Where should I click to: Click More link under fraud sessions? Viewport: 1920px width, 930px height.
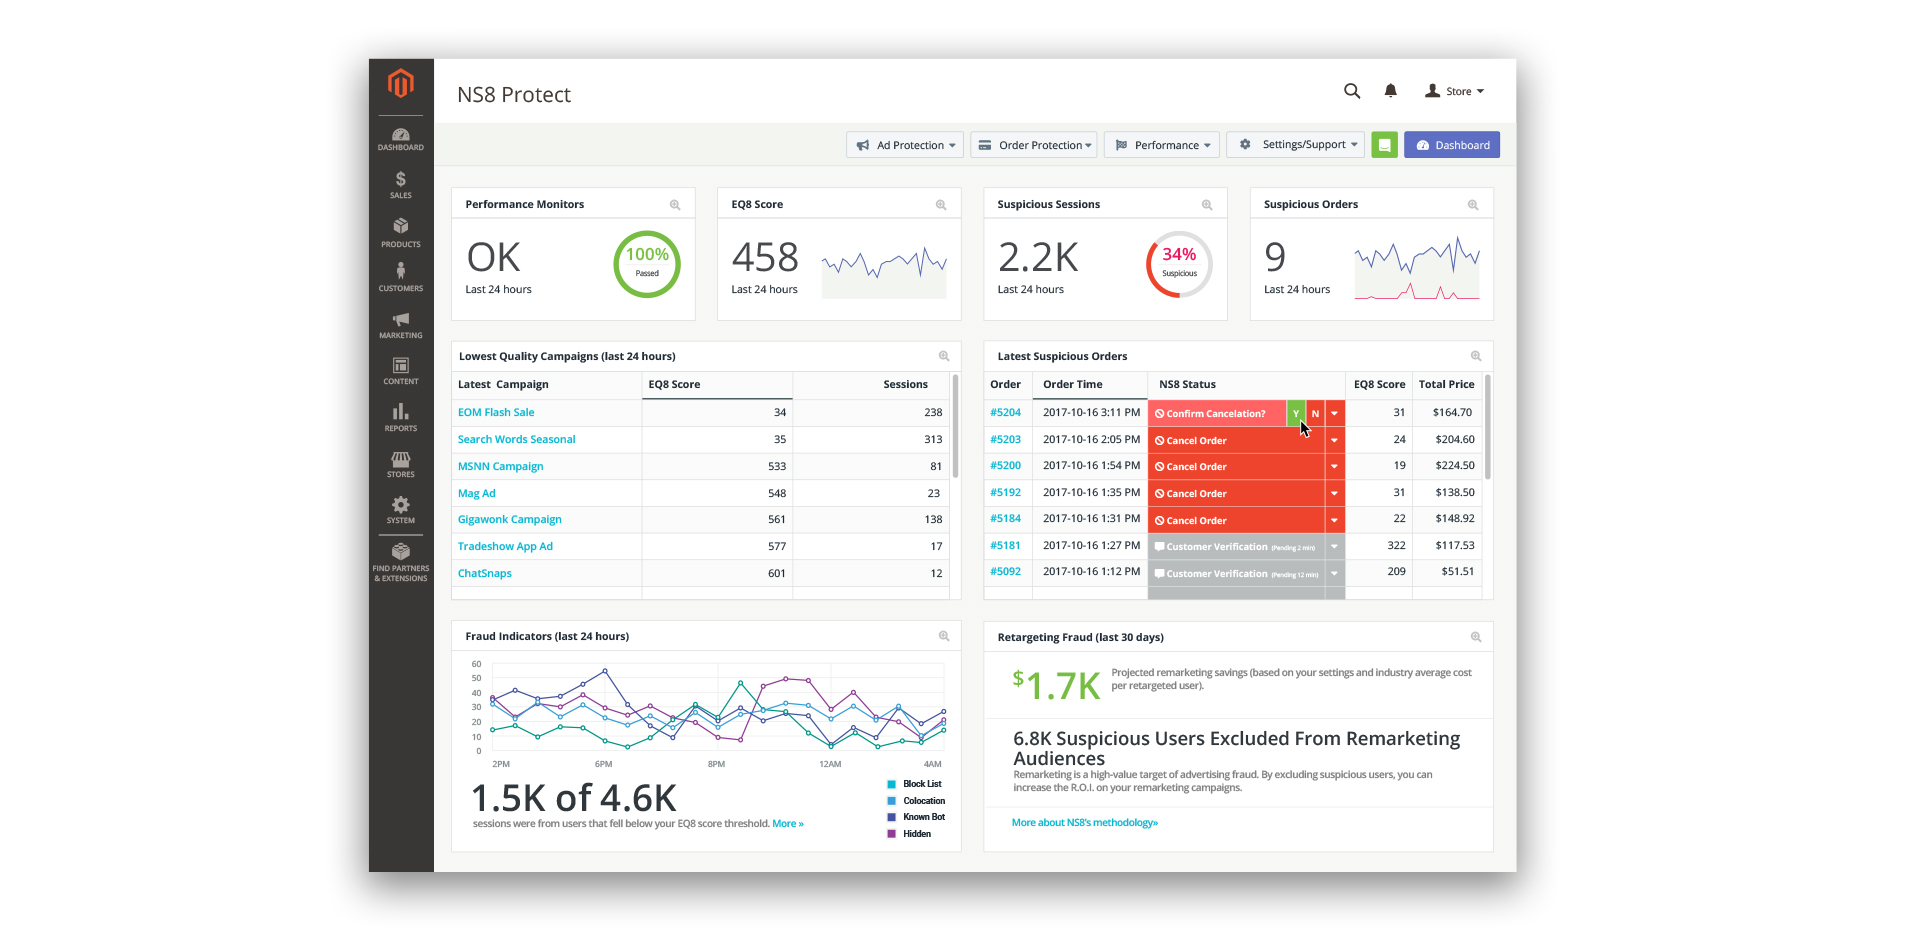pos(788,824)
